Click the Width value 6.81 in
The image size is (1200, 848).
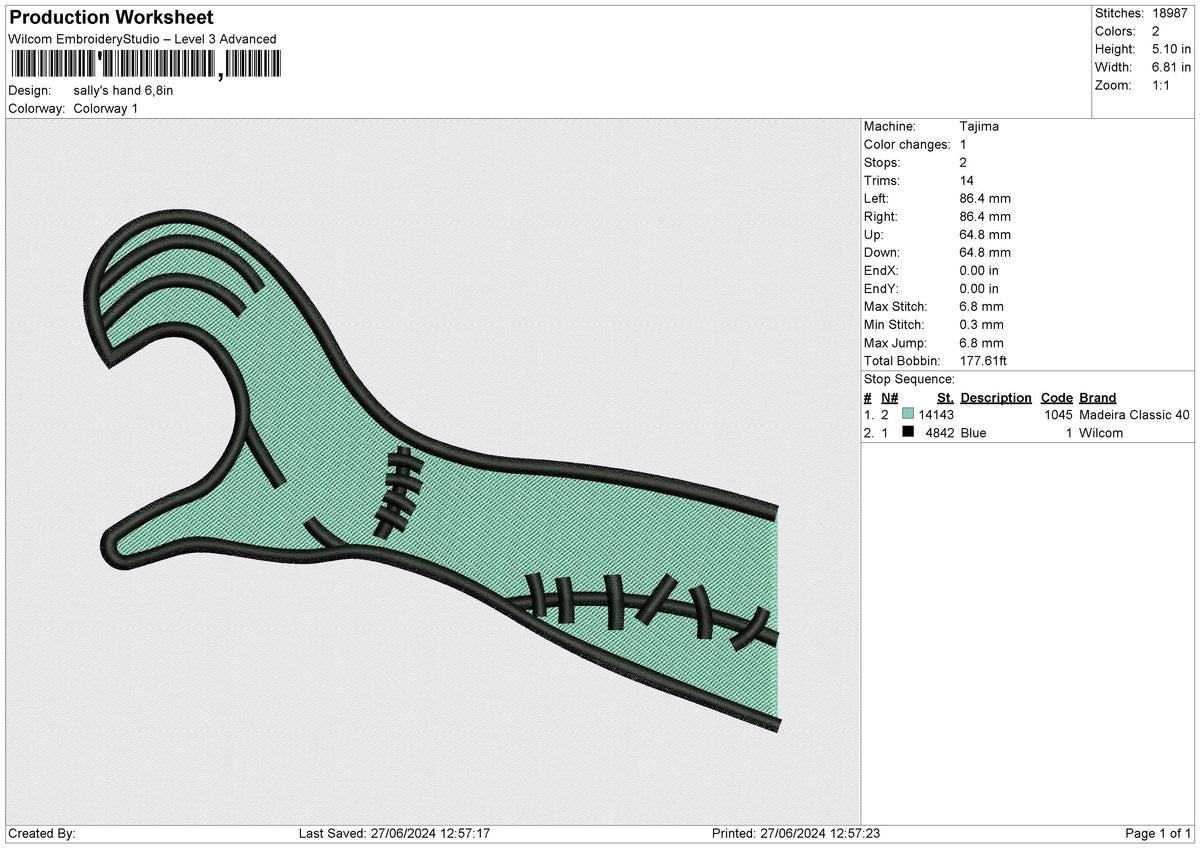coord(1171,67)
